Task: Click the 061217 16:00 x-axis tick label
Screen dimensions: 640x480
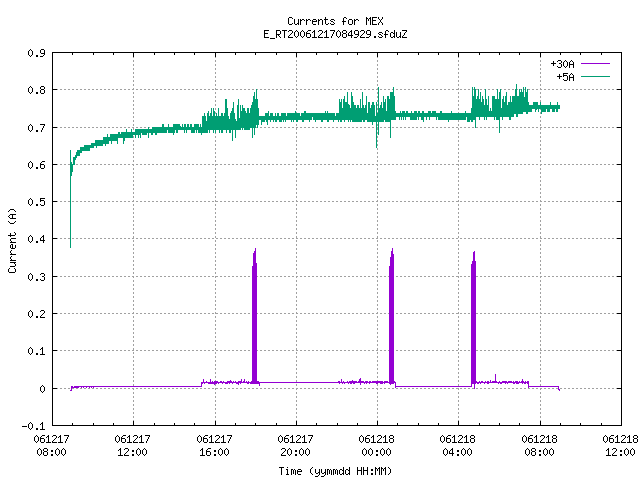Action: 214,445
